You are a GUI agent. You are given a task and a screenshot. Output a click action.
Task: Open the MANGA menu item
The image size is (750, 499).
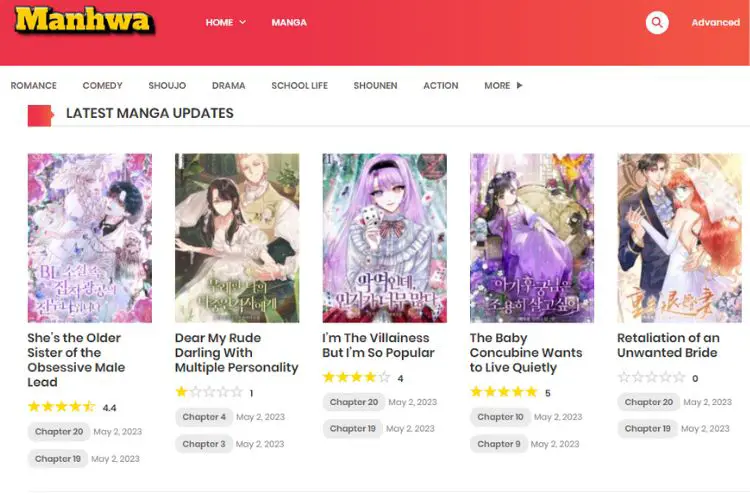pyautogui.click(x=289, y=22)
